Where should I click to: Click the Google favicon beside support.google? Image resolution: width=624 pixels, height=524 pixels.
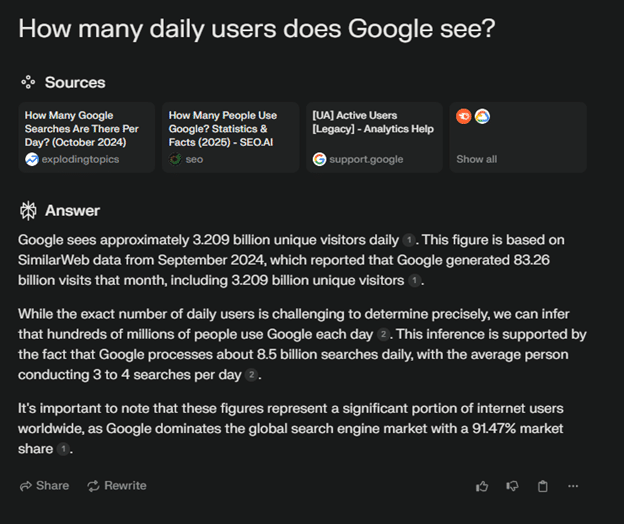(x=319, y=159)
